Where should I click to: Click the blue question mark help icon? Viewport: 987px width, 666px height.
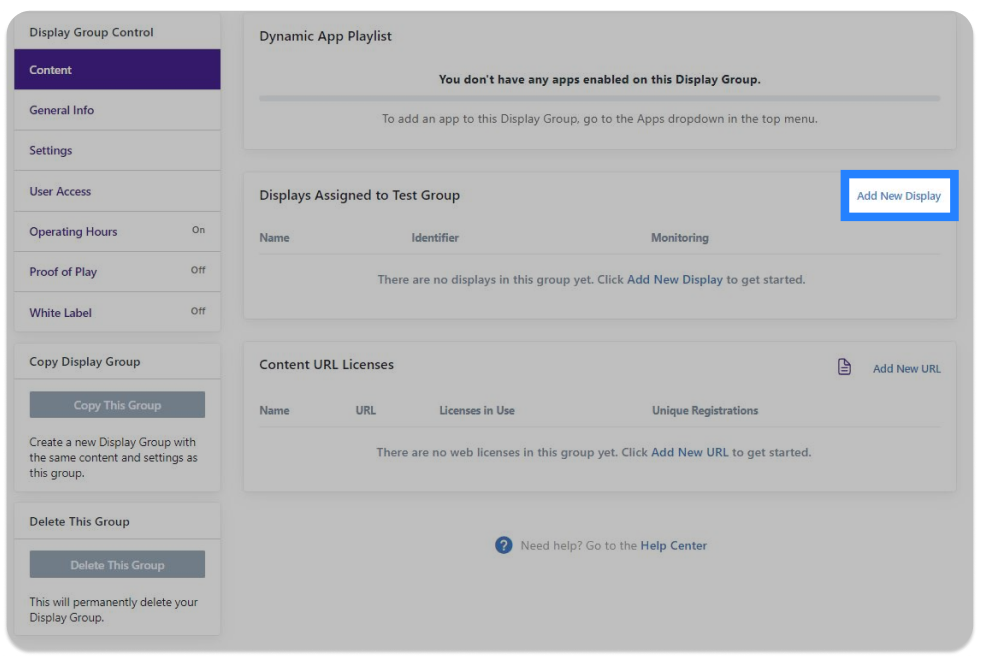[x=504, y=545]
